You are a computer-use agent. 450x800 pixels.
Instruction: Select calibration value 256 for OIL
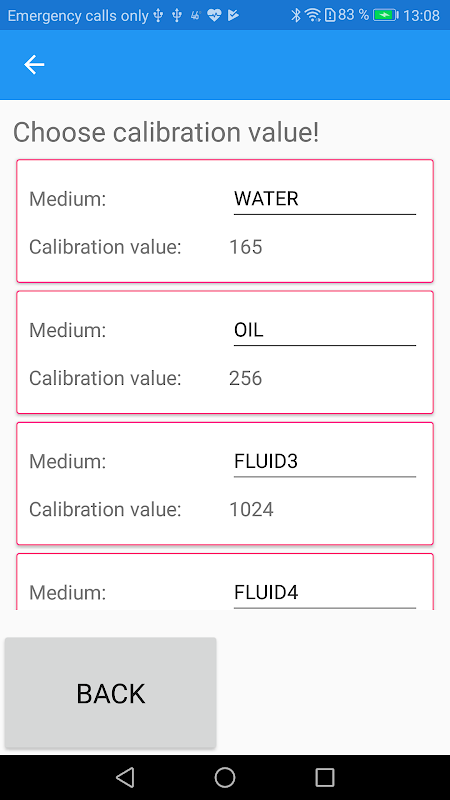[x=245, y=378]
